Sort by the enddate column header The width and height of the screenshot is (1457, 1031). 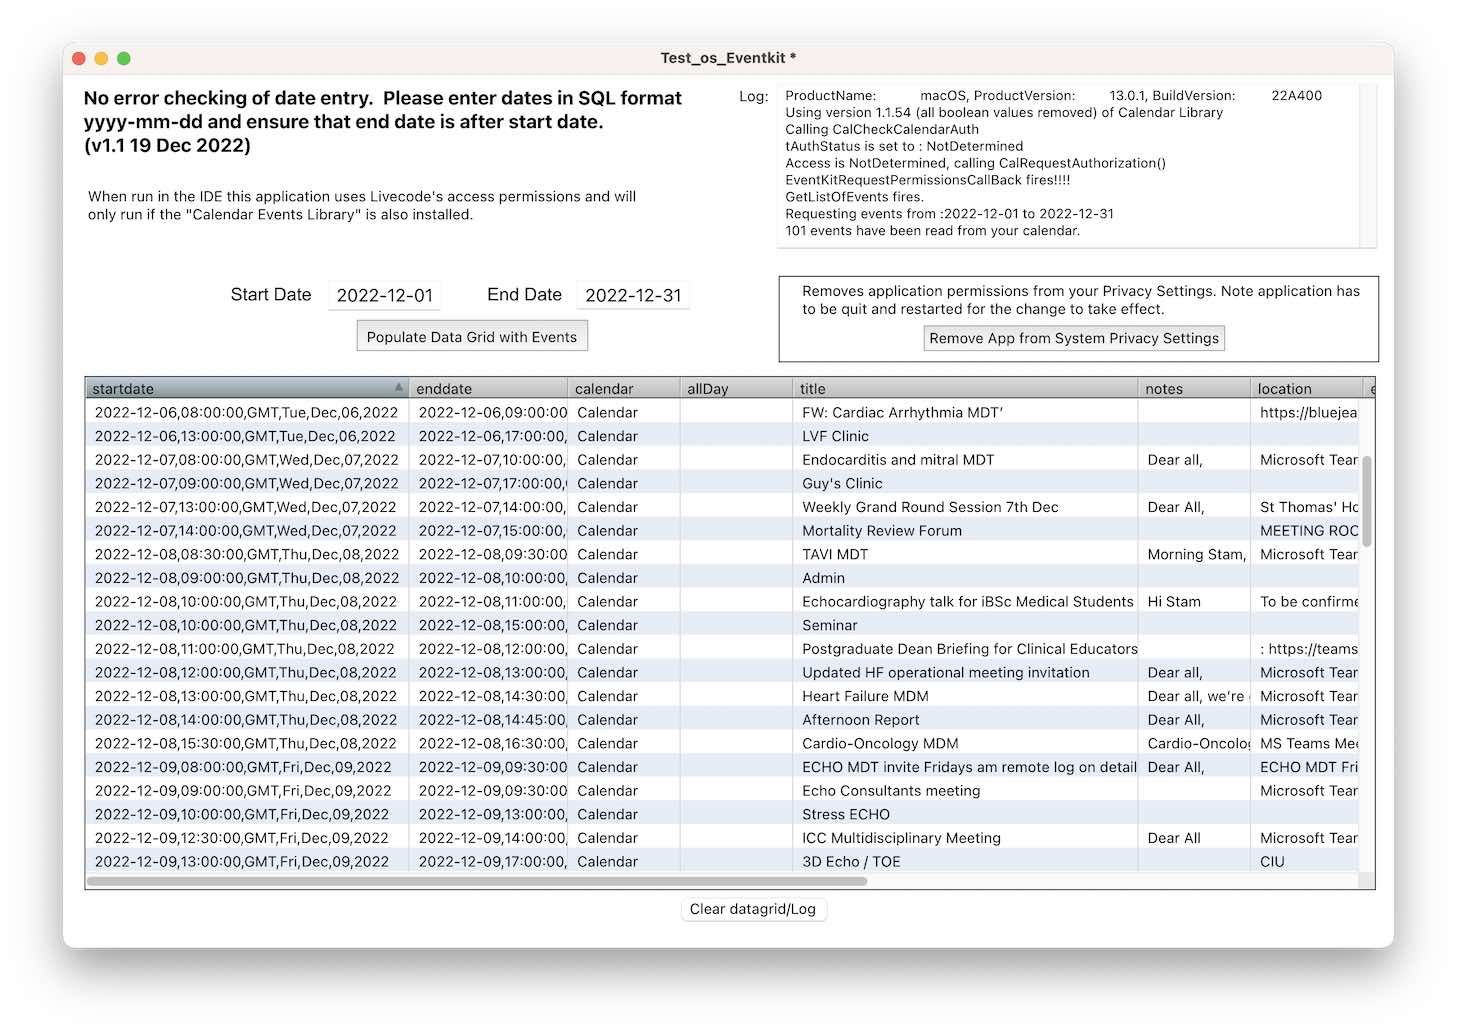click(487, 389)
